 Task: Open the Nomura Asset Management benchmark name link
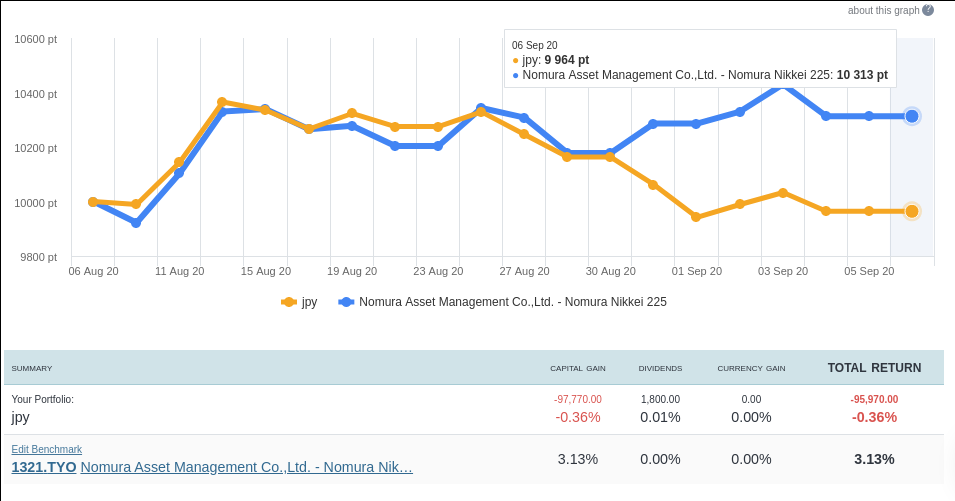pyautogui.click(x=246, y=467)
